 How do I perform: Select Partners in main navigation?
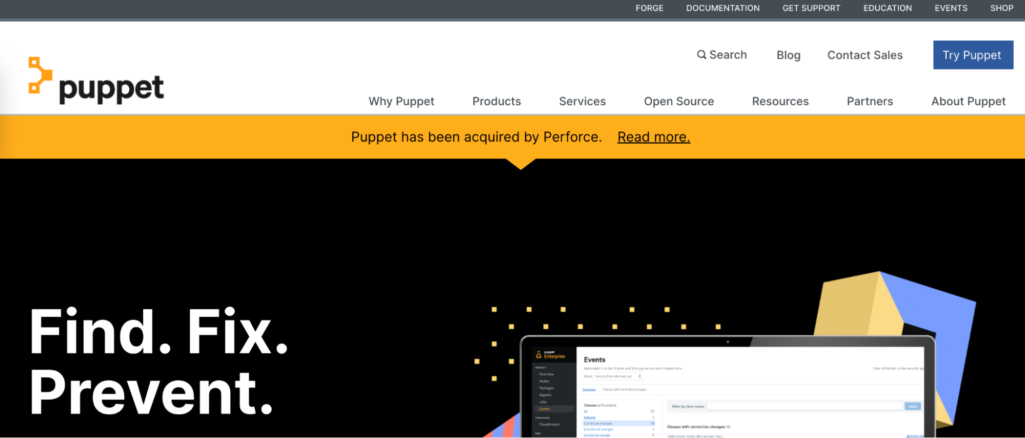pyautogui.click(x=869, y=101)
